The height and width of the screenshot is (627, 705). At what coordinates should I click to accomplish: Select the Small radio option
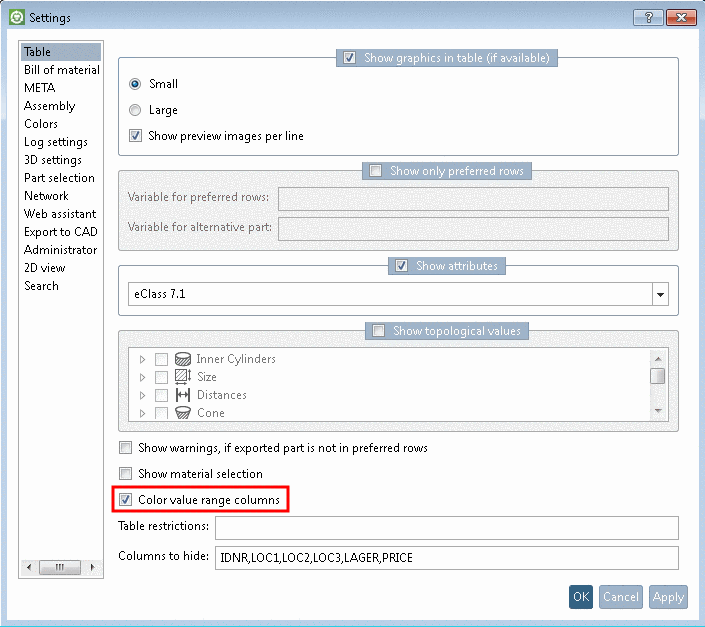point(135,84)
